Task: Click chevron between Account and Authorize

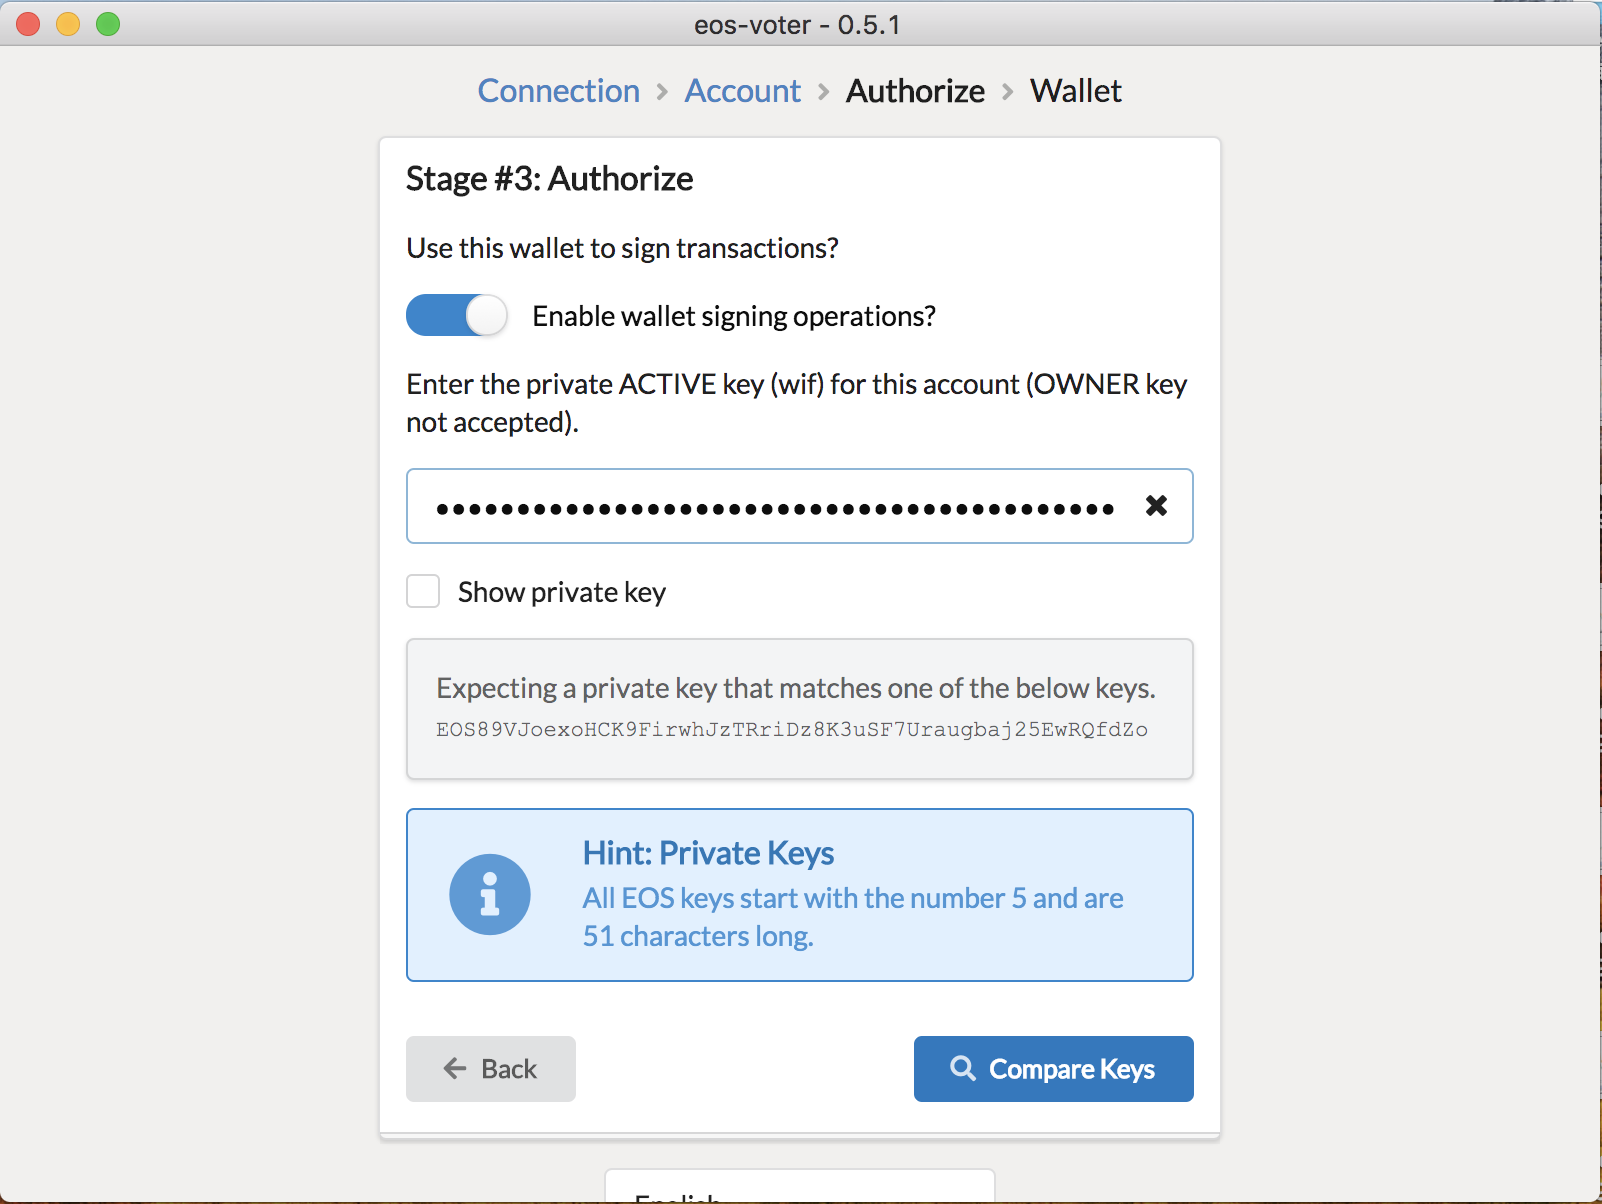Action: 824,92
